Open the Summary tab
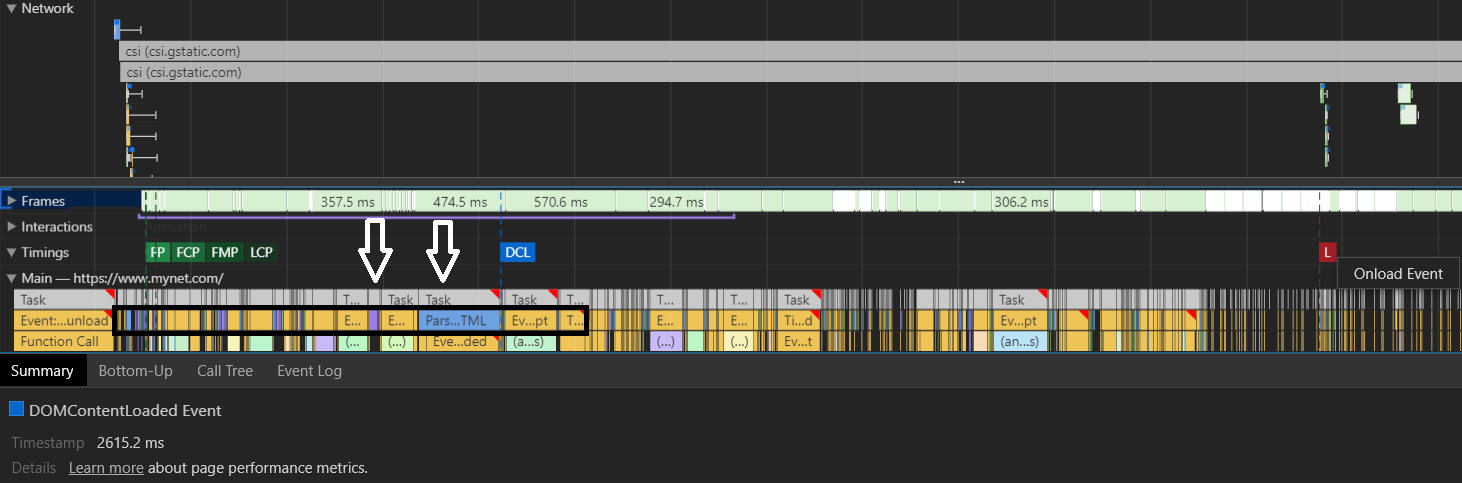1462x483 pixels. [42, 371]
